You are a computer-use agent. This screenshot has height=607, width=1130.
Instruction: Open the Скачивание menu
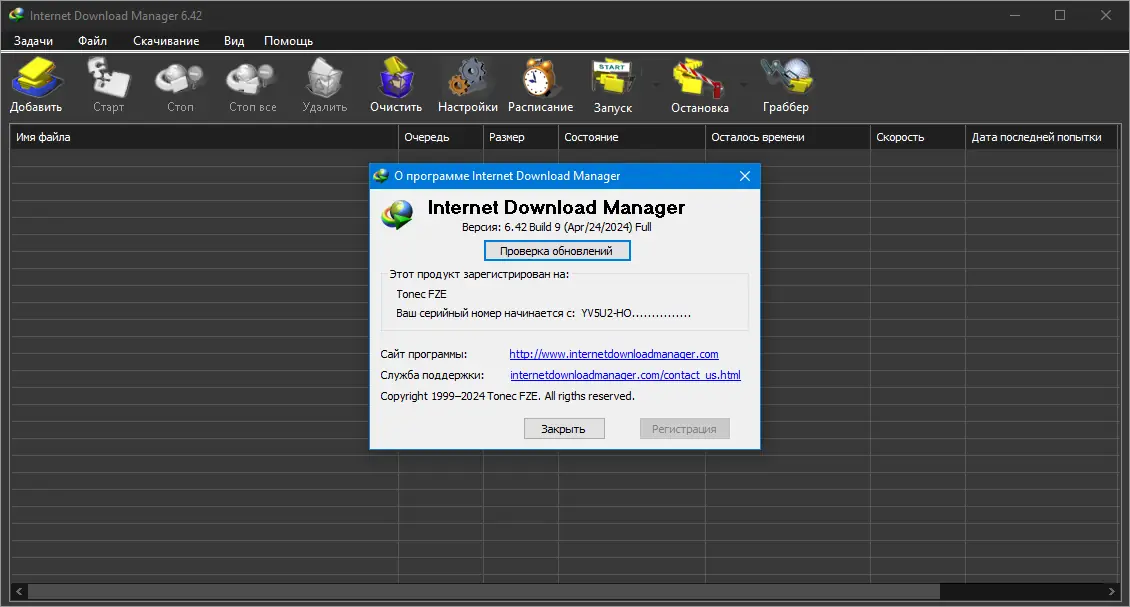[166, 41]
